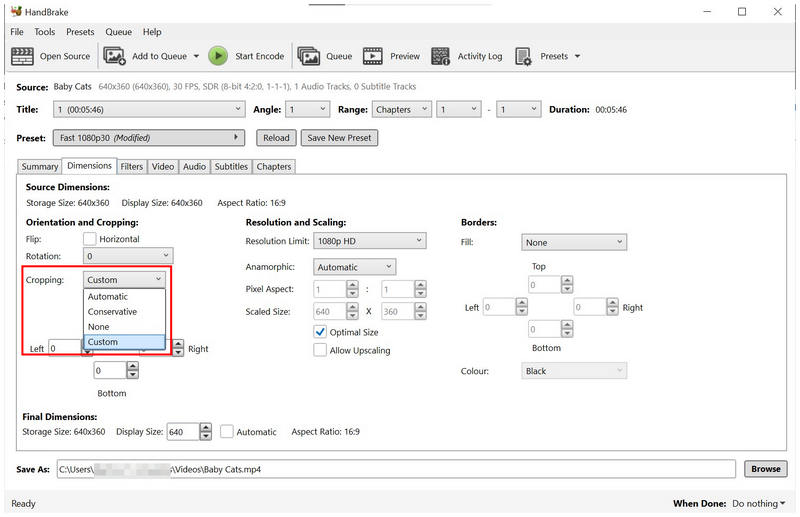Open the ending chapter dropdown
Viewport: 800px width, 517px height.
tap(518, 109)
